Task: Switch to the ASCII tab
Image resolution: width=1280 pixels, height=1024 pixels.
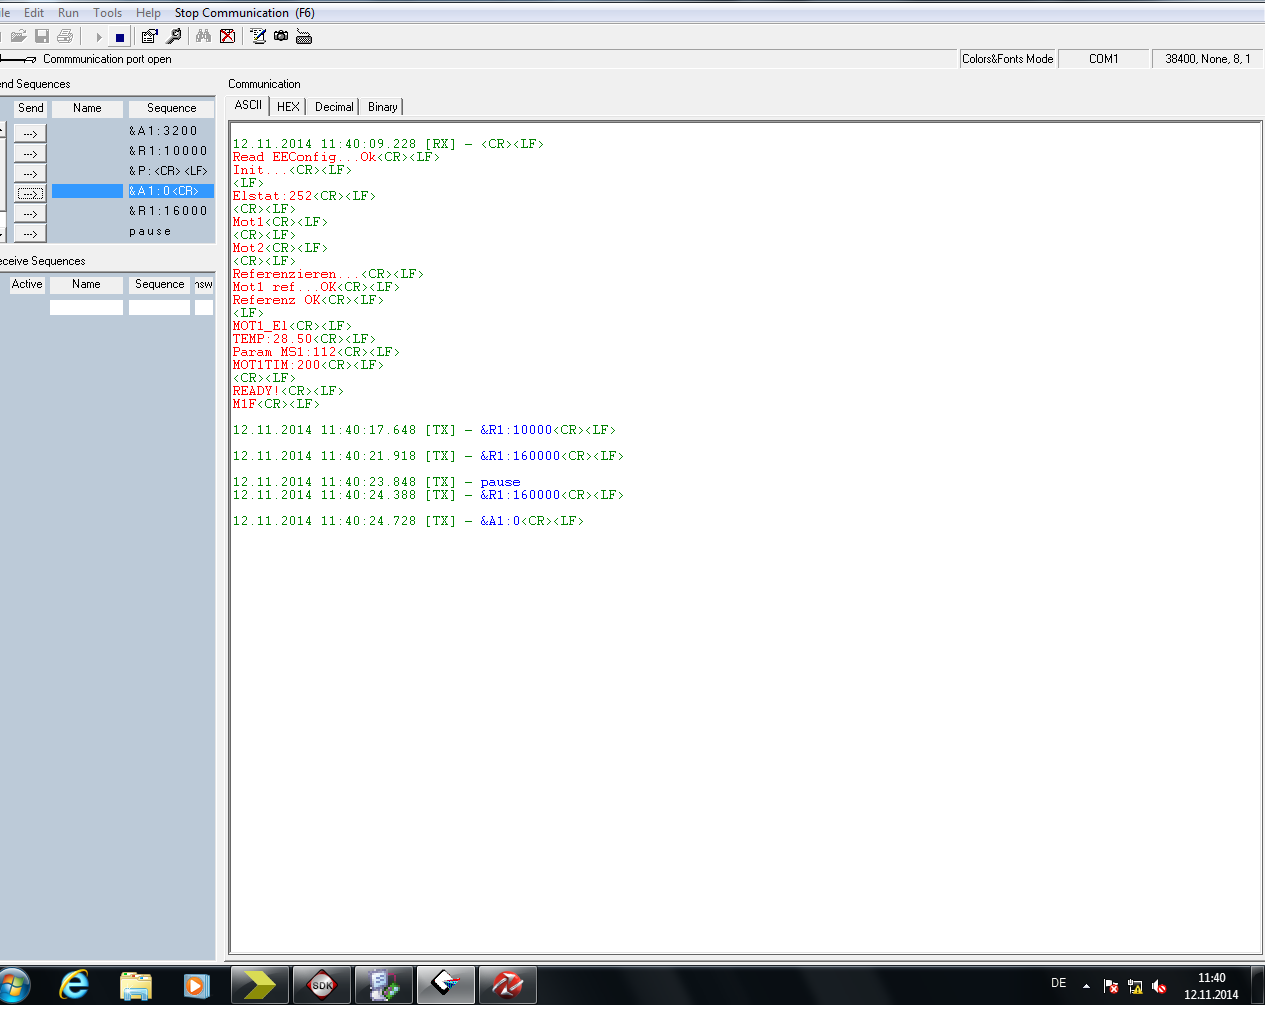Action: point(248,105)
